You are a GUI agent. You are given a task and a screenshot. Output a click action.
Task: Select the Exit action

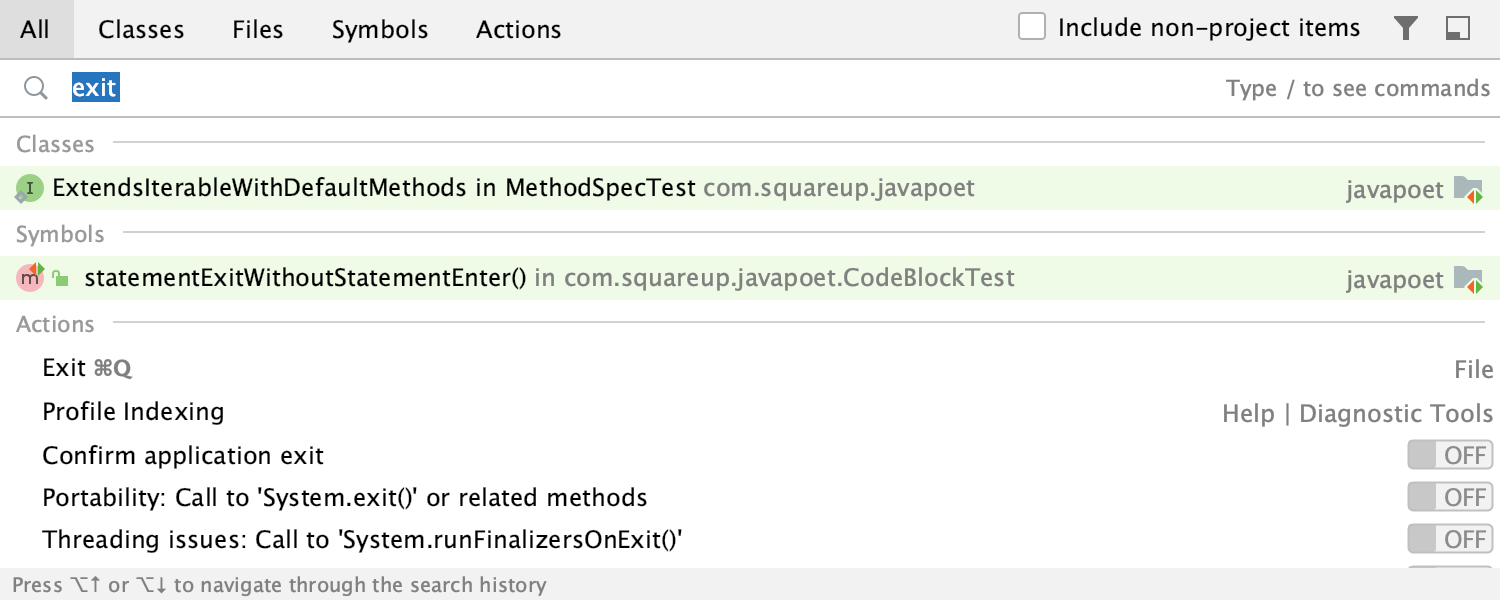(x=64, y=368)
